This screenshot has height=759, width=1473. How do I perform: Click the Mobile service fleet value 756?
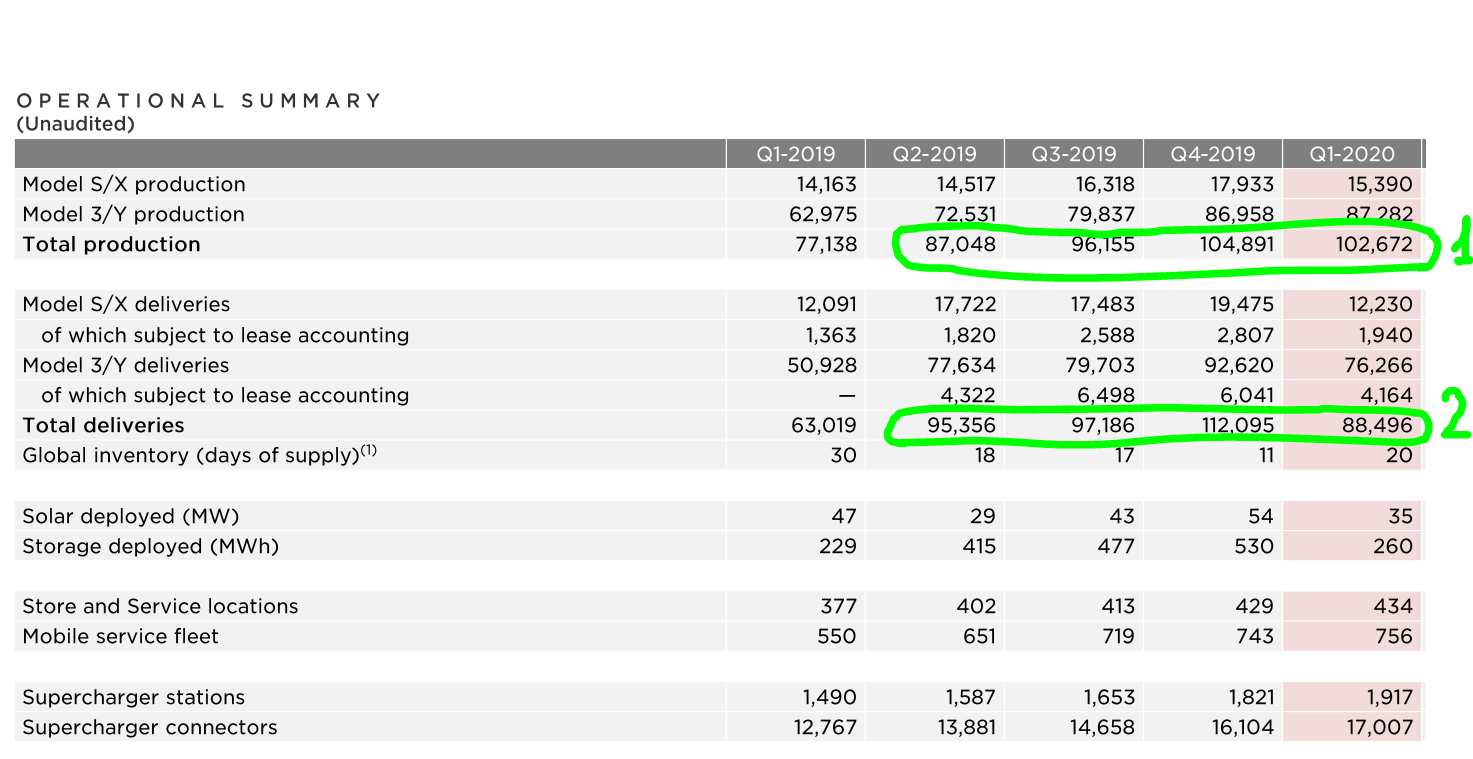(x=1393, y=636)
